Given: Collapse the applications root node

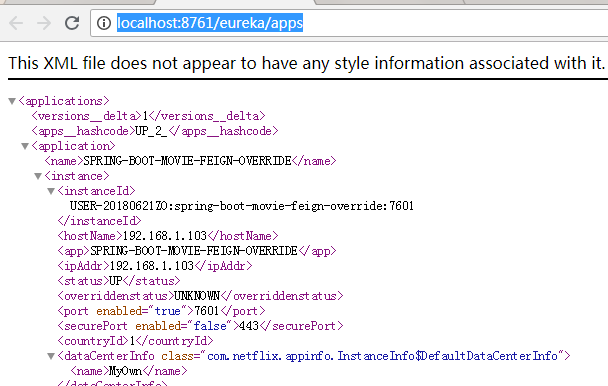Looking at the screenshot, I should pos(12,101).
